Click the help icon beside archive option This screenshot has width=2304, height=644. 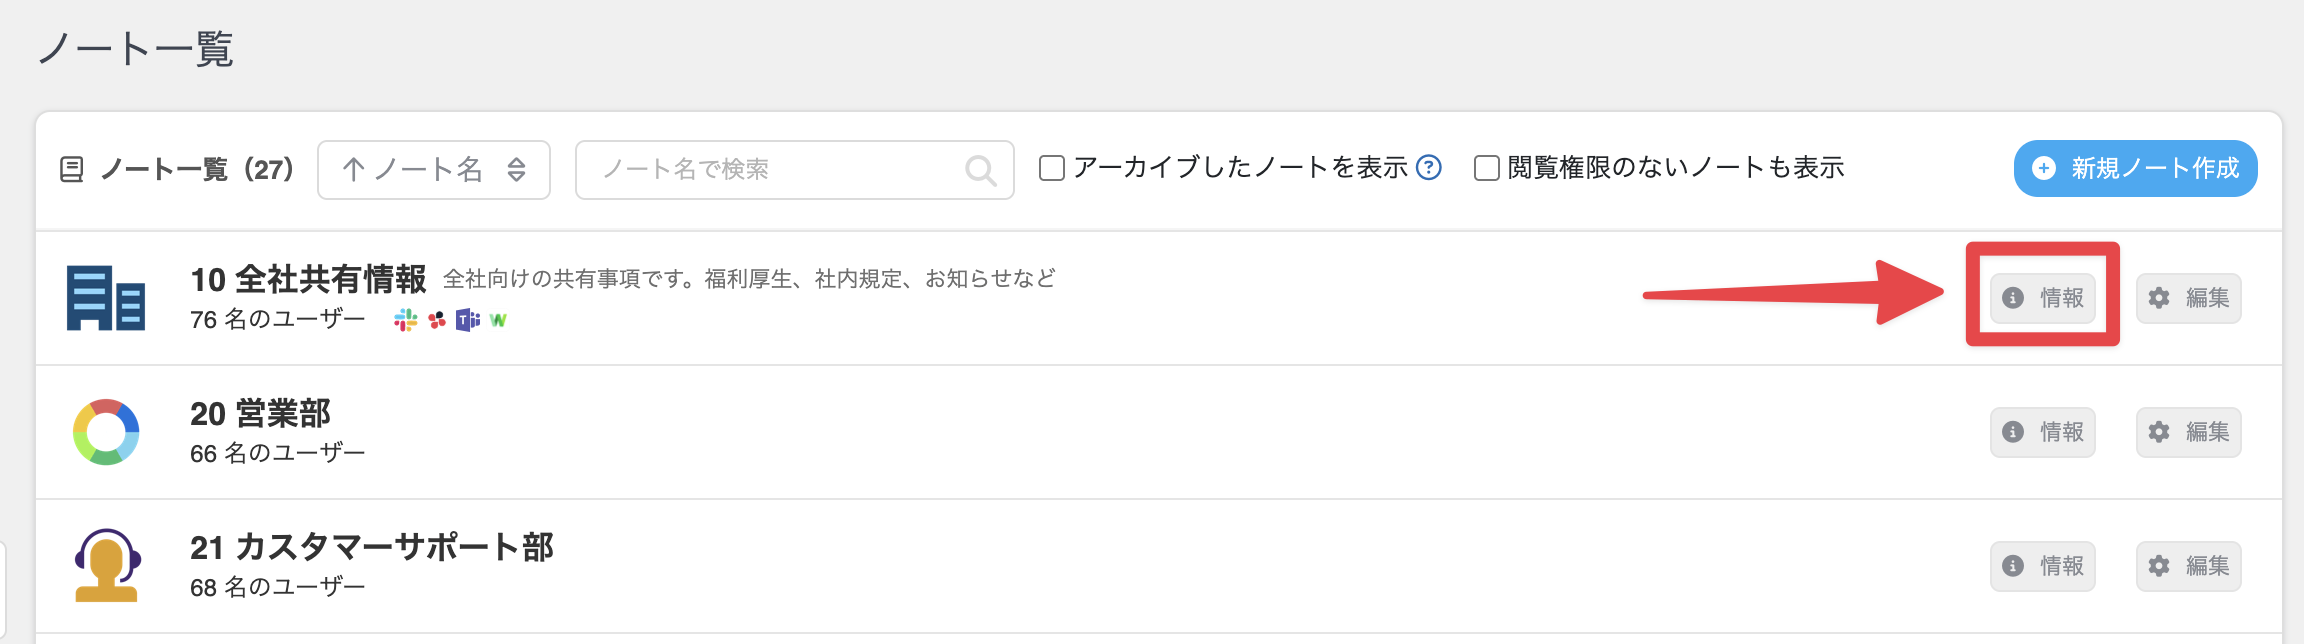pyautogui.click(x=1430, y=168)
